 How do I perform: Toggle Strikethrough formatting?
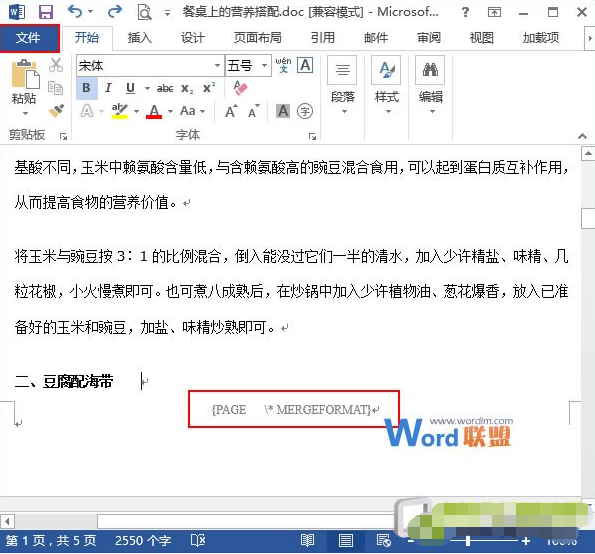click(165, 88)
